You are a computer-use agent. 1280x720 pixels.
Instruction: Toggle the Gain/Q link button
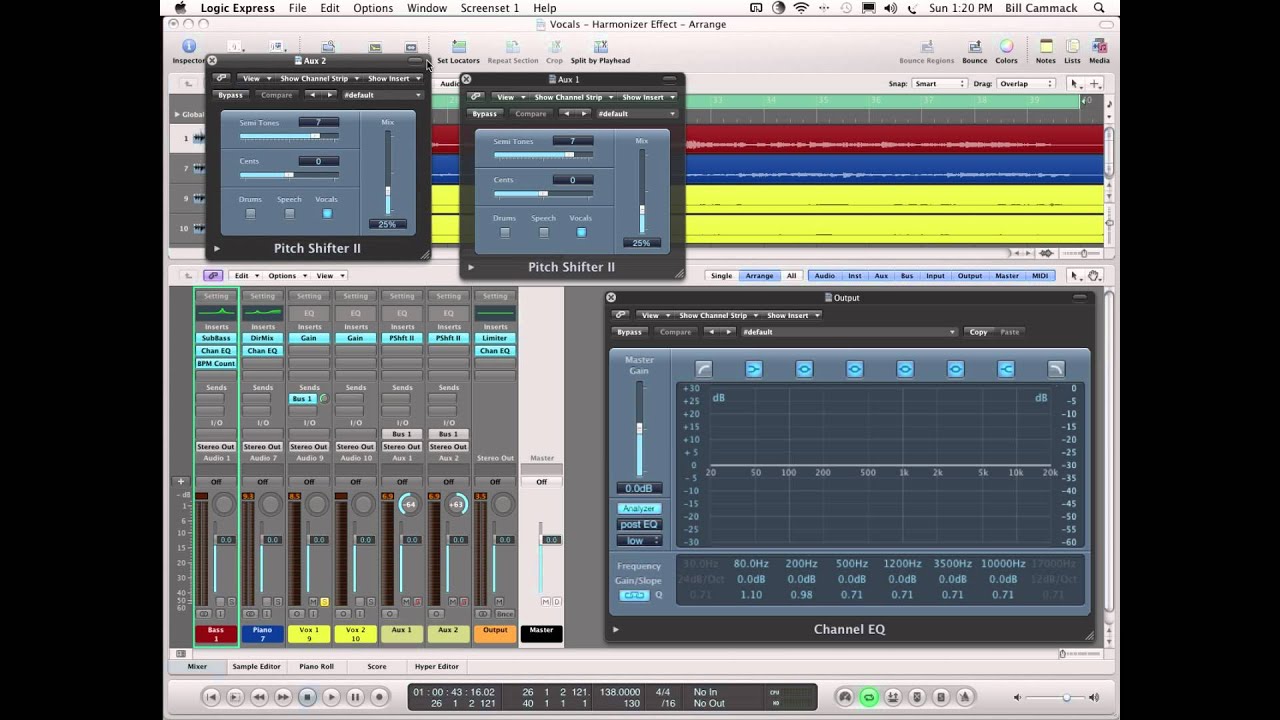[634, 595]
